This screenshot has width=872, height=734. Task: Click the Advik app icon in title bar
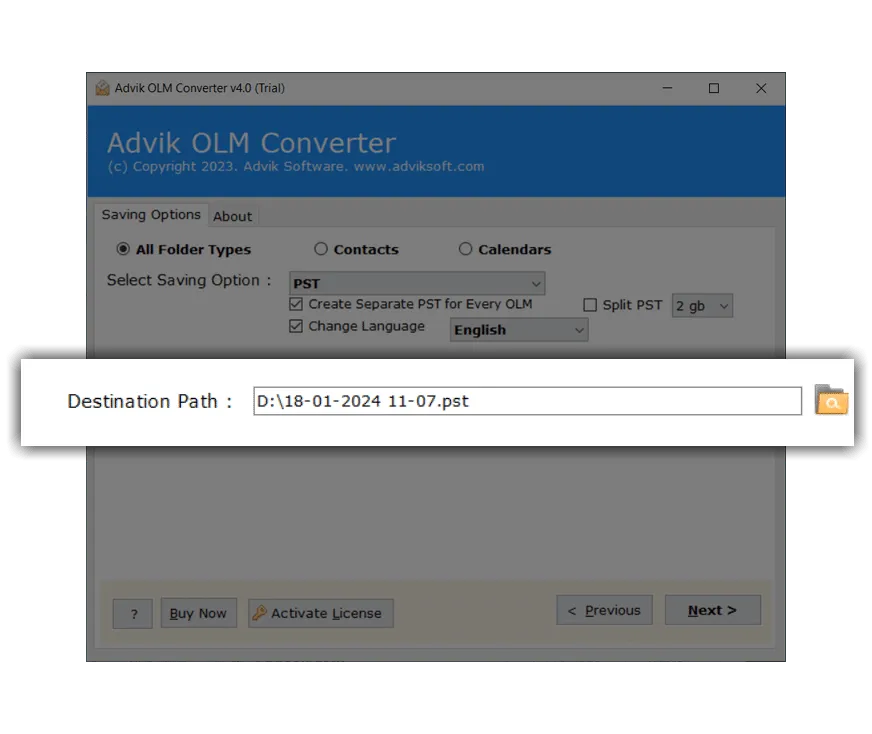point(102,88)
